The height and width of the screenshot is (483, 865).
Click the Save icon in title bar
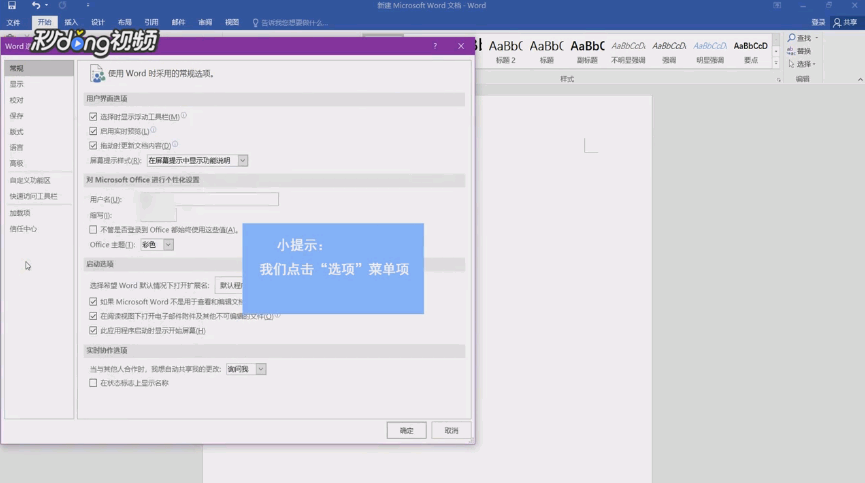point(12,6)
